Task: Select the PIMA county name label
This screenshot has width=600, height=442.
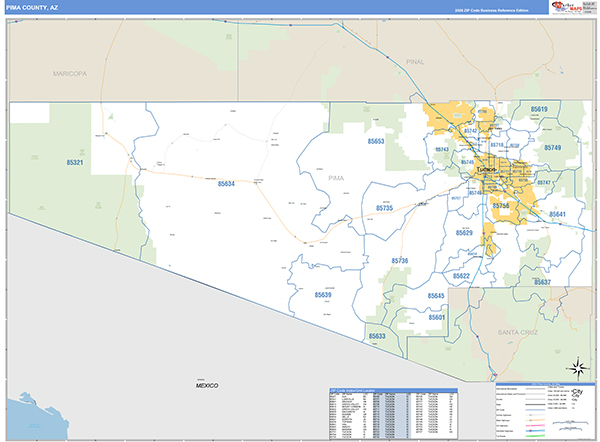Action: 336,178
